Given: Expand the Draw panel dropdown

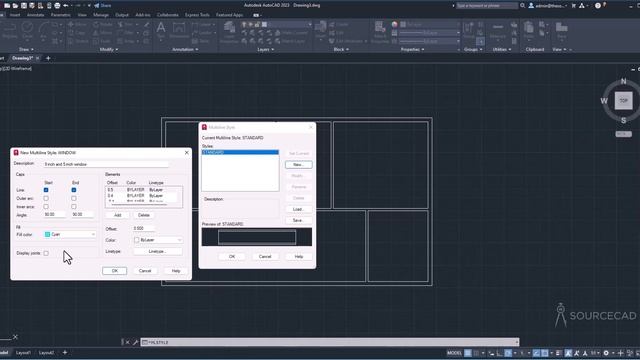Looking at the screenshot, I should pos(26,49).
